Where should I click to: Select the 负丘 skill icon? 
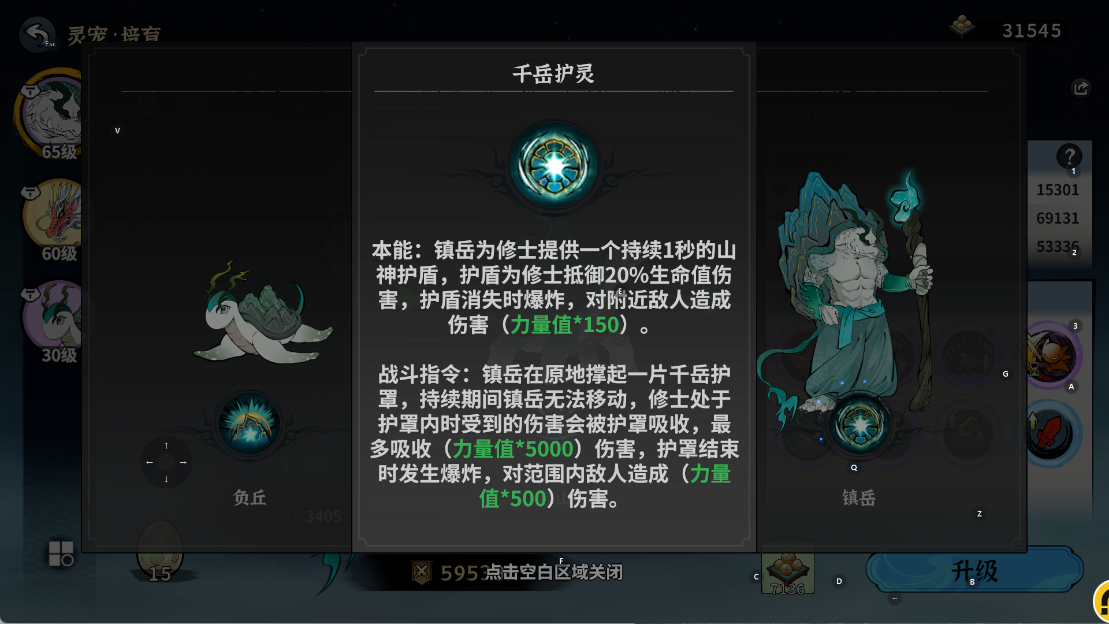(249, 424)
